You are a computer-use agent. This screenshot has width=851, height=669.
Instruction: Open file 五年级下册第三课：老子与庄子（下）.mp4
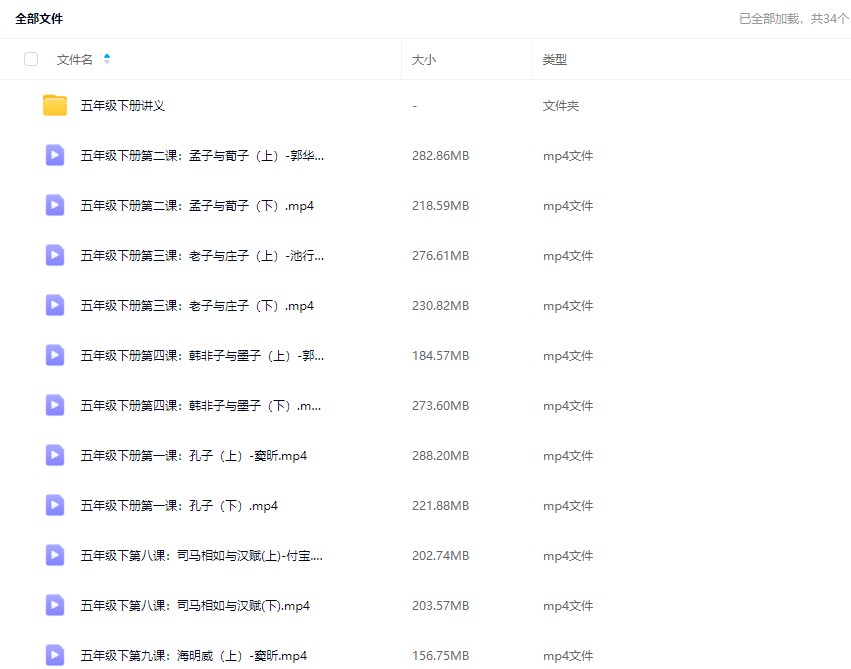197,305
